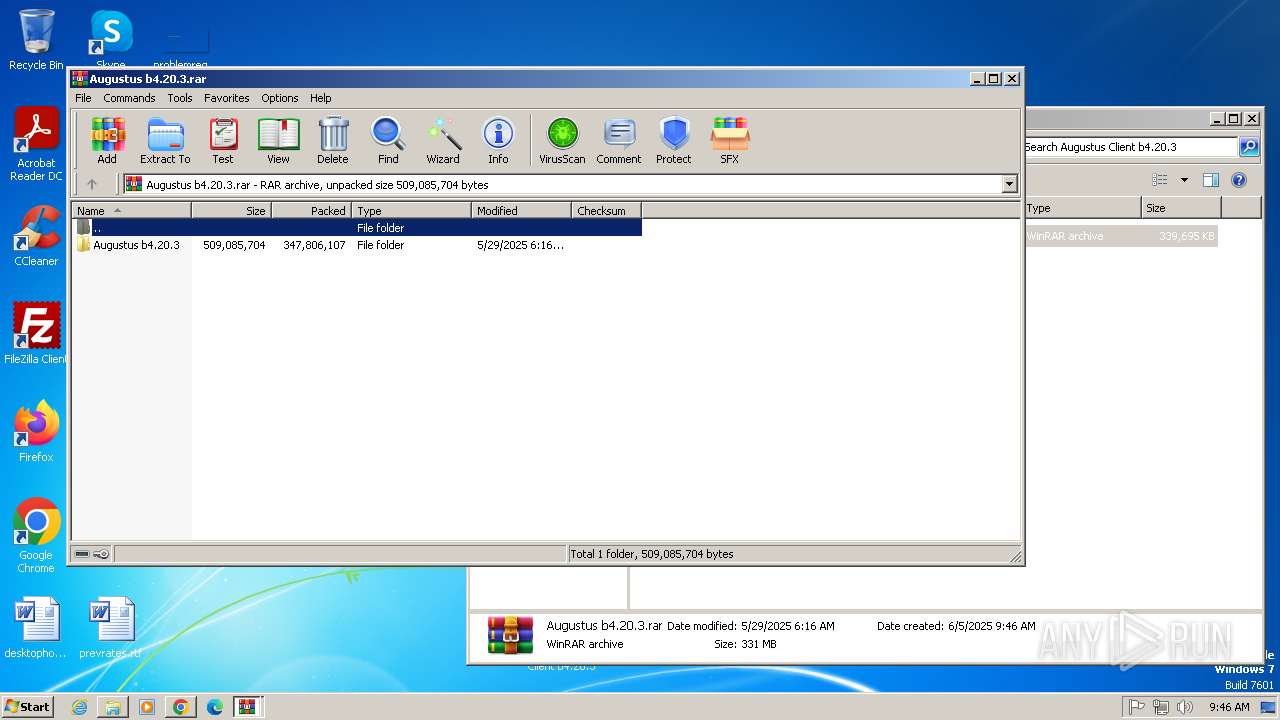This screenshot has width=1280, height=720.
Task: Sort by Packed column header
Action: click(311, 210)
